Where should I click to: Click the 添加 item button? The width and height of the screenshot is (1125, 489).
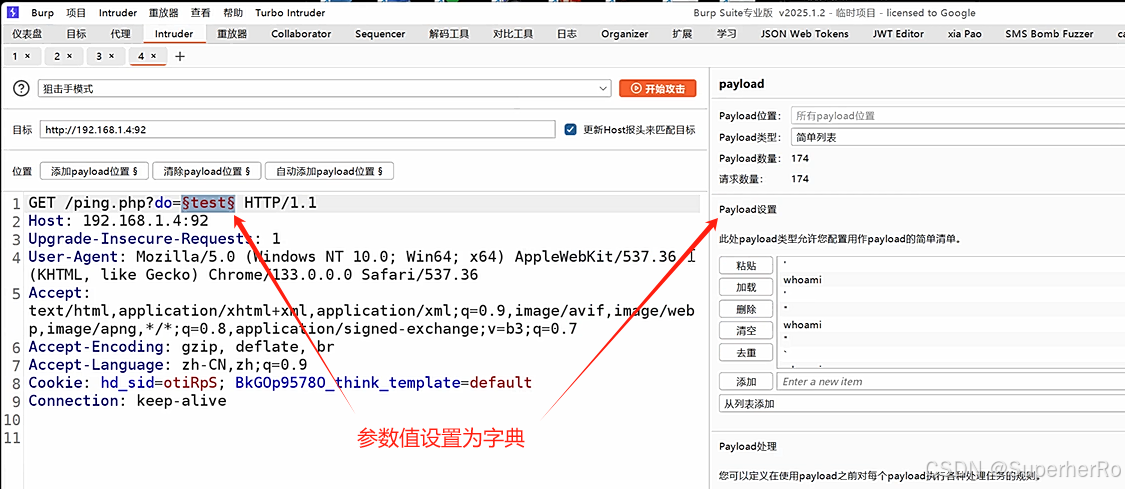(746, 381)
